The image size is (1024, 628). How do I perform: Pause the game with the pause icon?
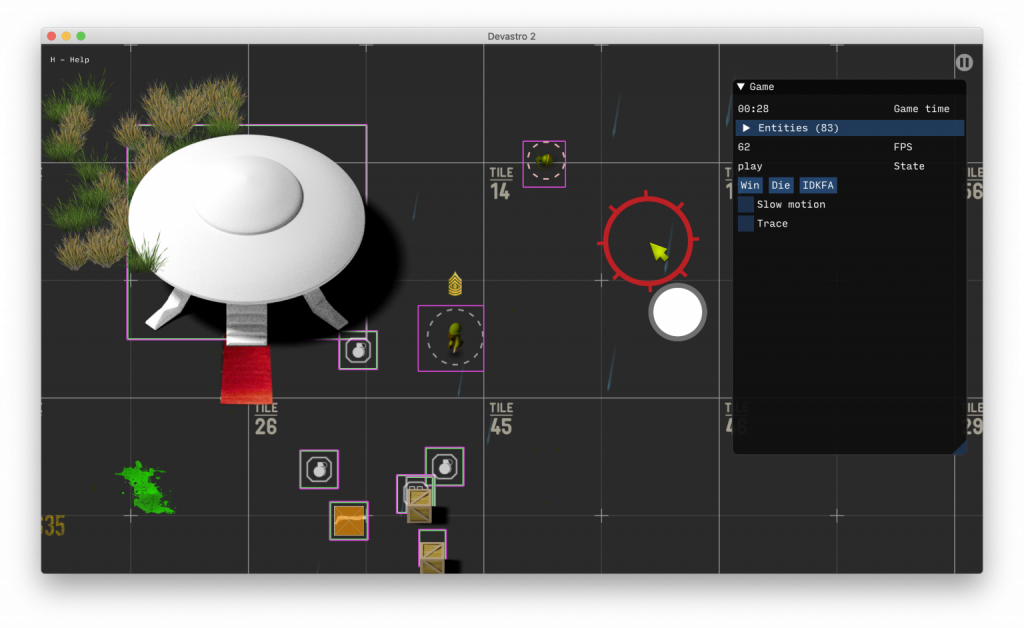coord(964,63)
